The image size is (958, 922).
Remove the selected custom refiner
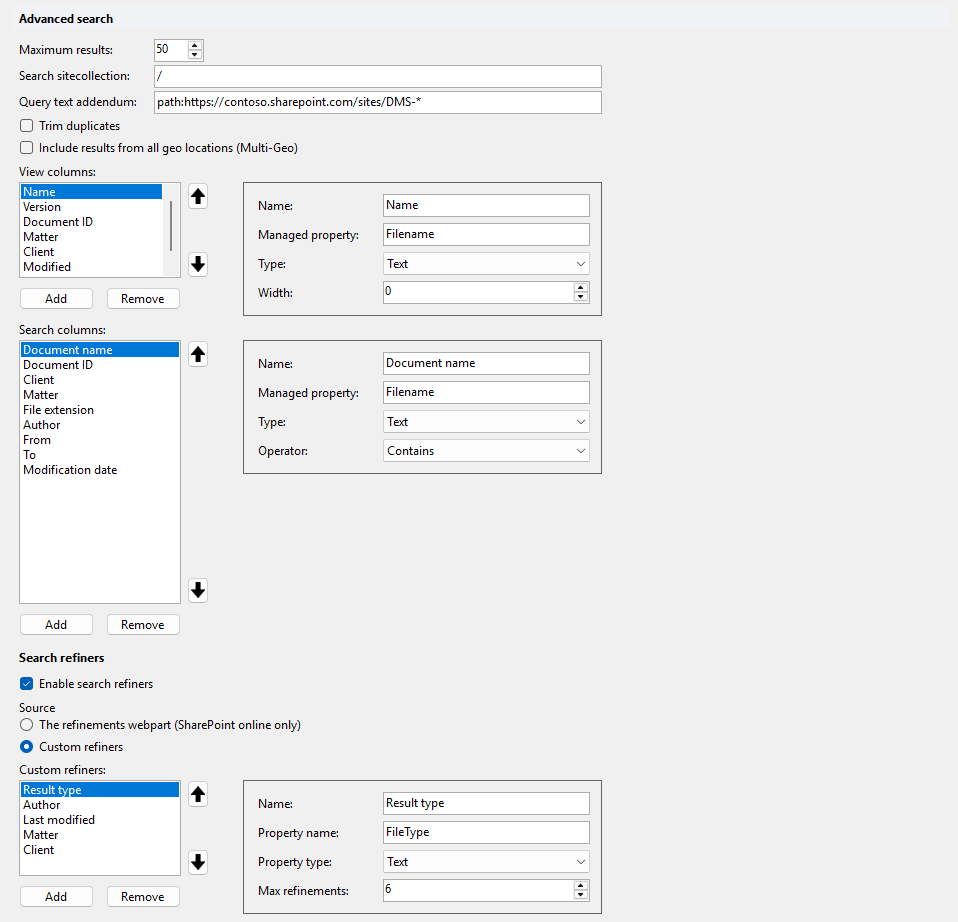(x=143, y=896)
